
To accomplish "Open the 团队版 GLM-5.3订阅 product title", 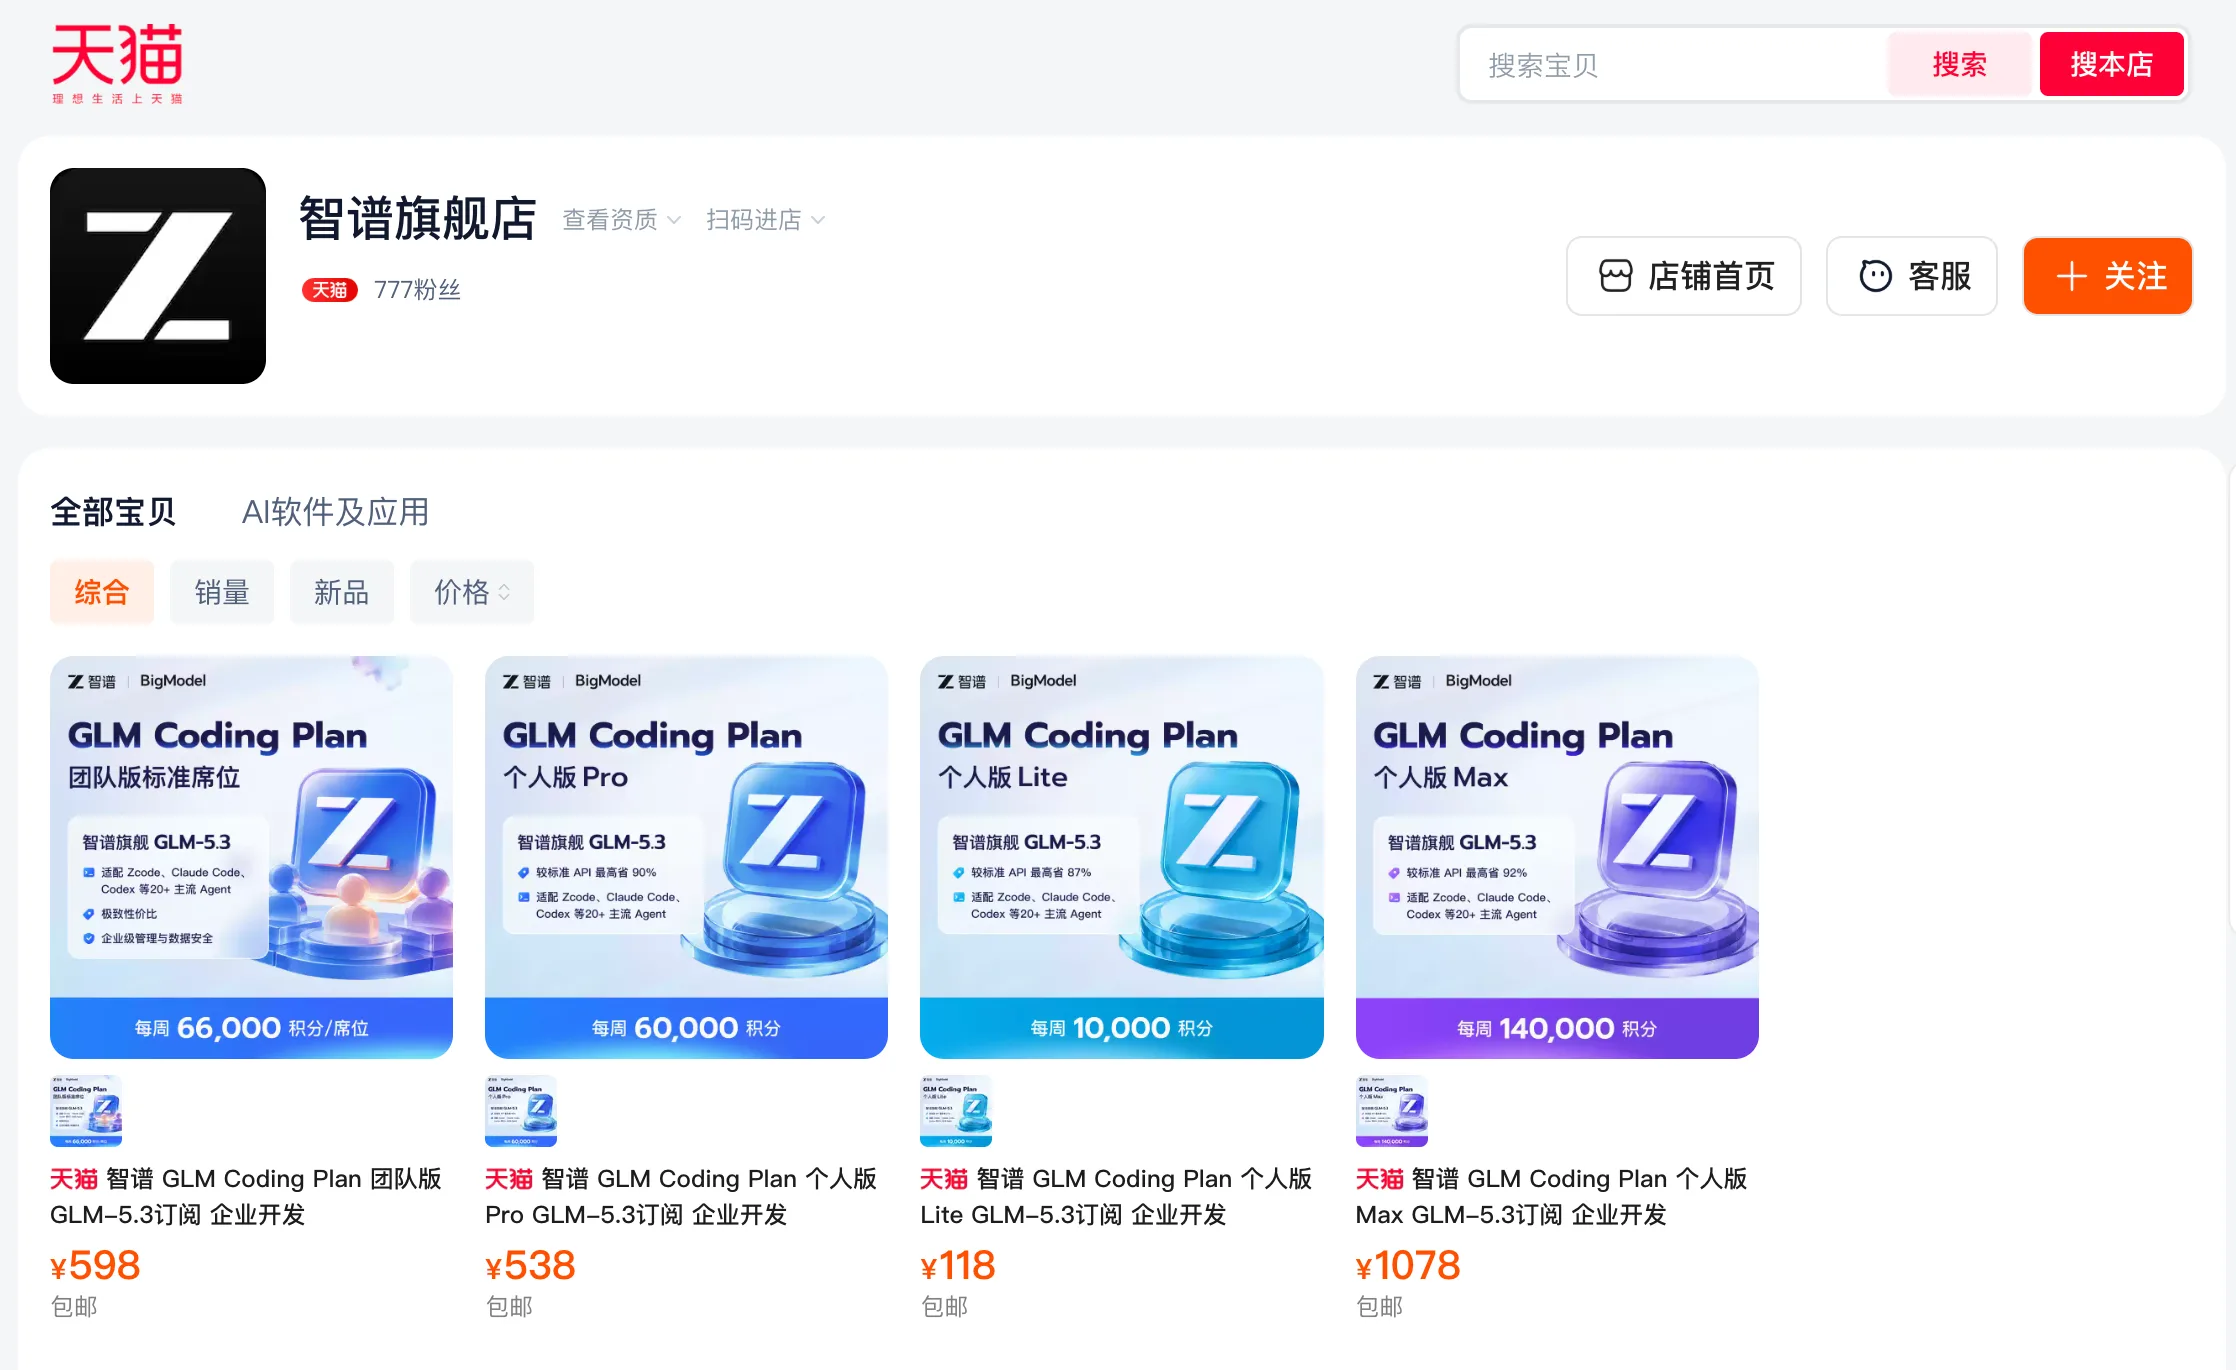I will [x=247, y=1197].
